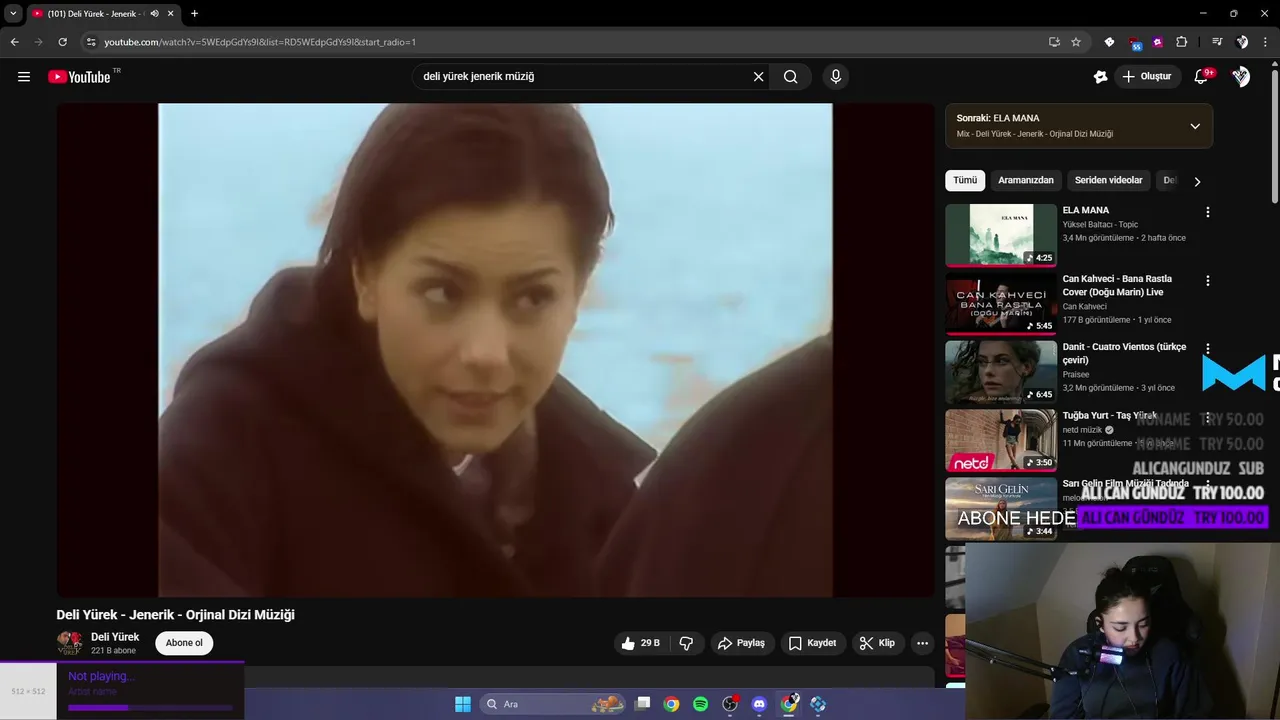Open Spotify from the taskbar
The width and height of the screenshot is (1280, 720).
[701, 704]
